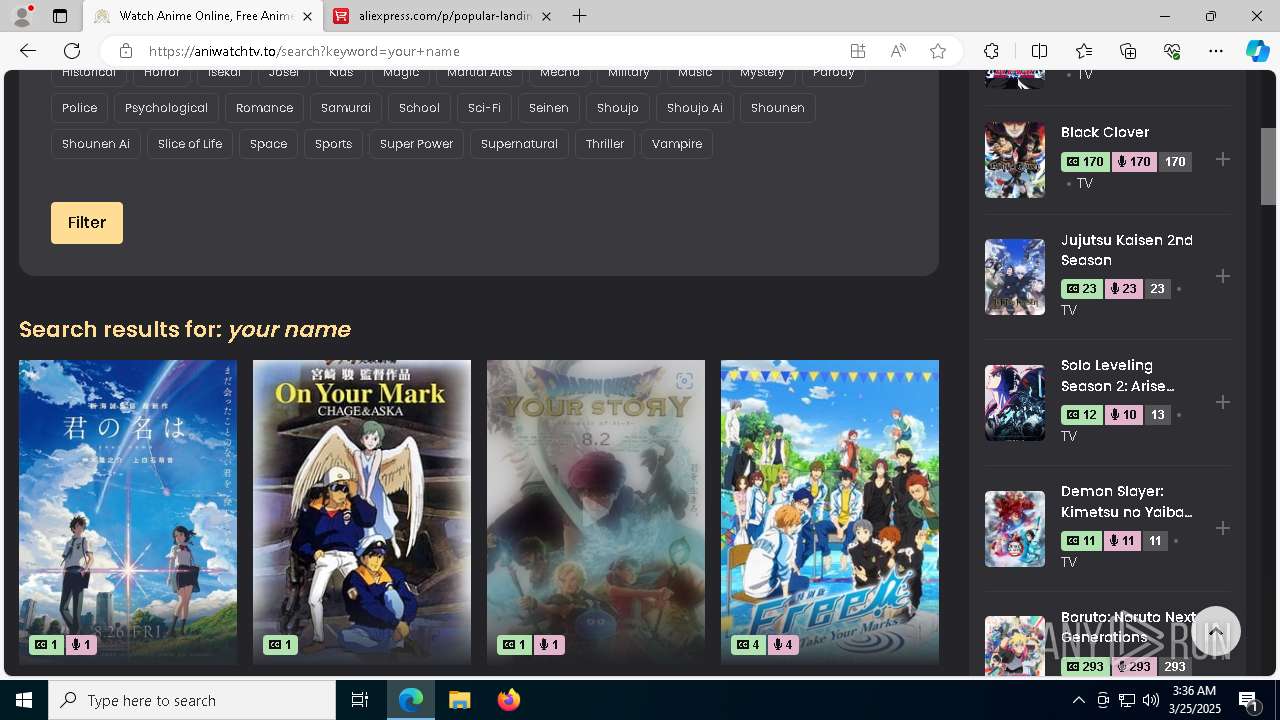Image resolution: width=1280 pixels, height=720 pixels.
Task: Click the page vertical scrollbar thumb
Action: (1268, 166)
